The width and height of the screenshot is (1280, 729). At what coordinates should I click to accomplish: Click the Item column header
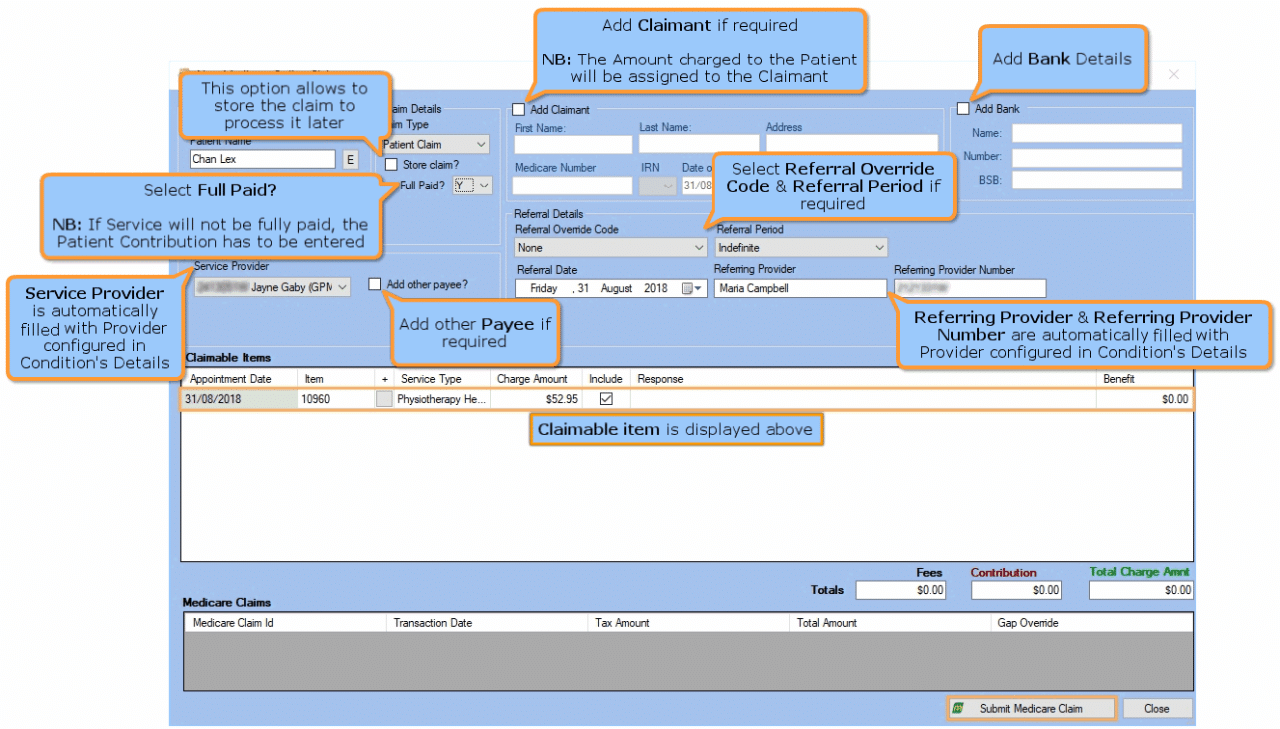tap(336, 379)
